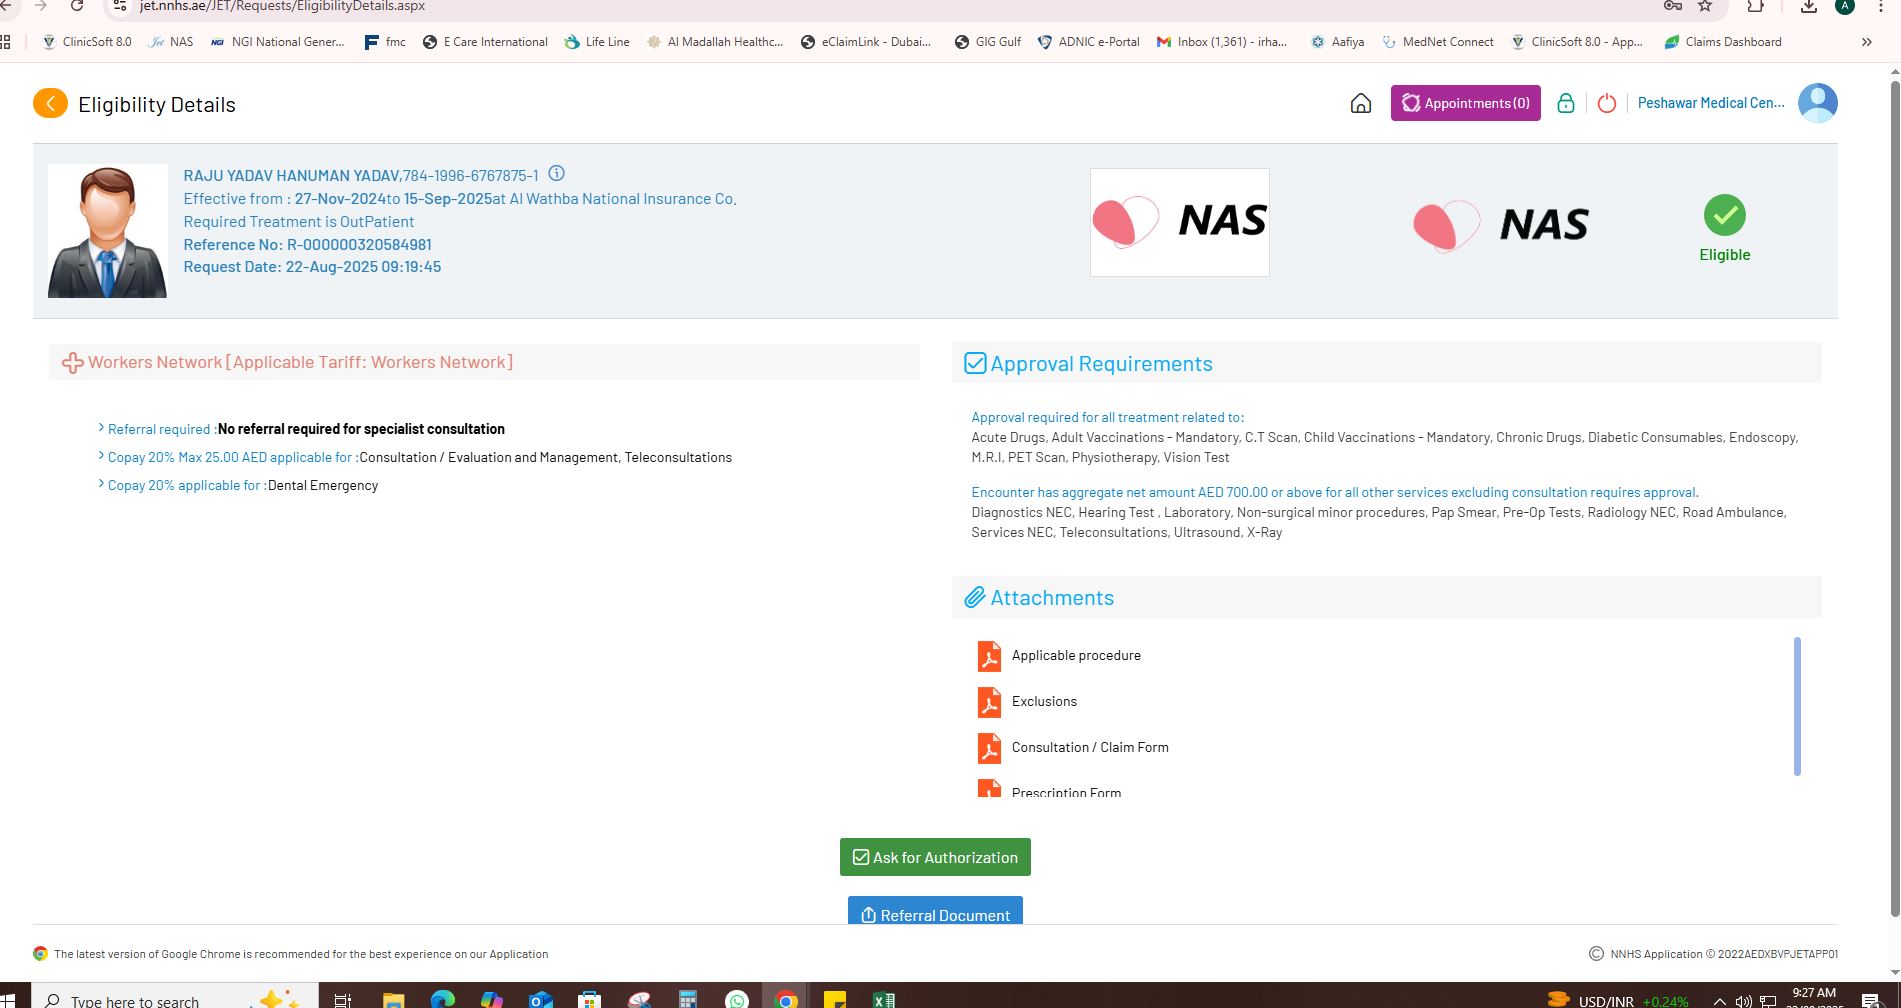Image resolution: width=1901 pixels, height=1008 pixels.
Task: Expand the Referral required item
Action: (101, 428)
